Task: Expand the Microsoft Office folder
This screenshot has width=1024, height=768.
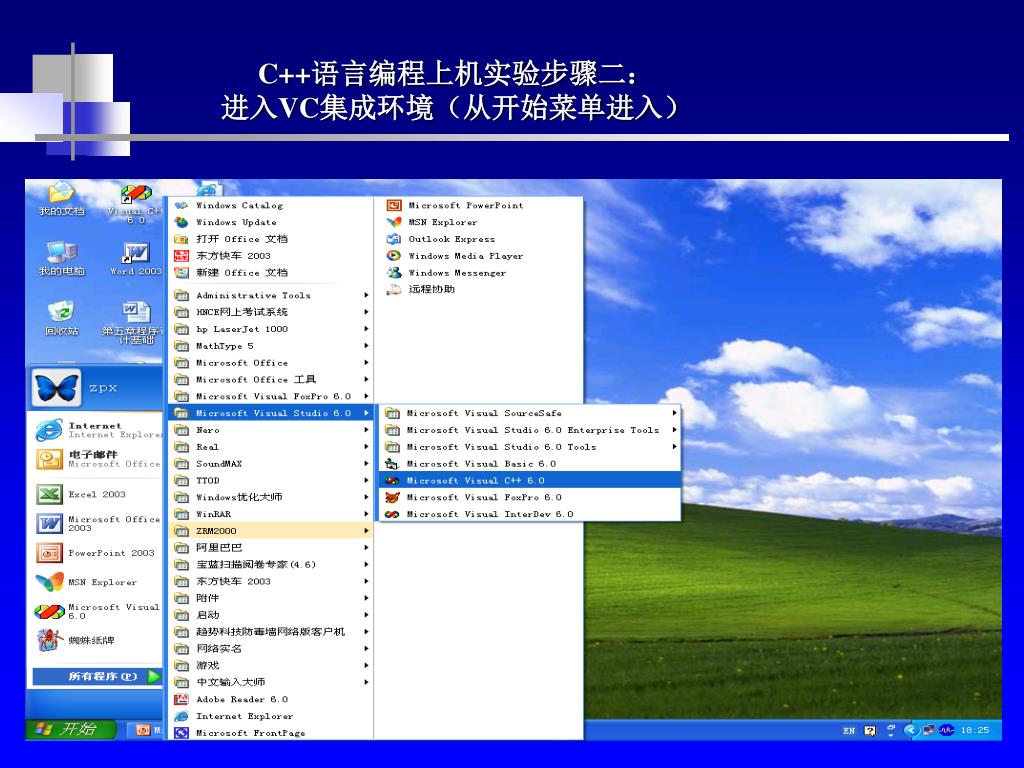Action: (271, 363)
